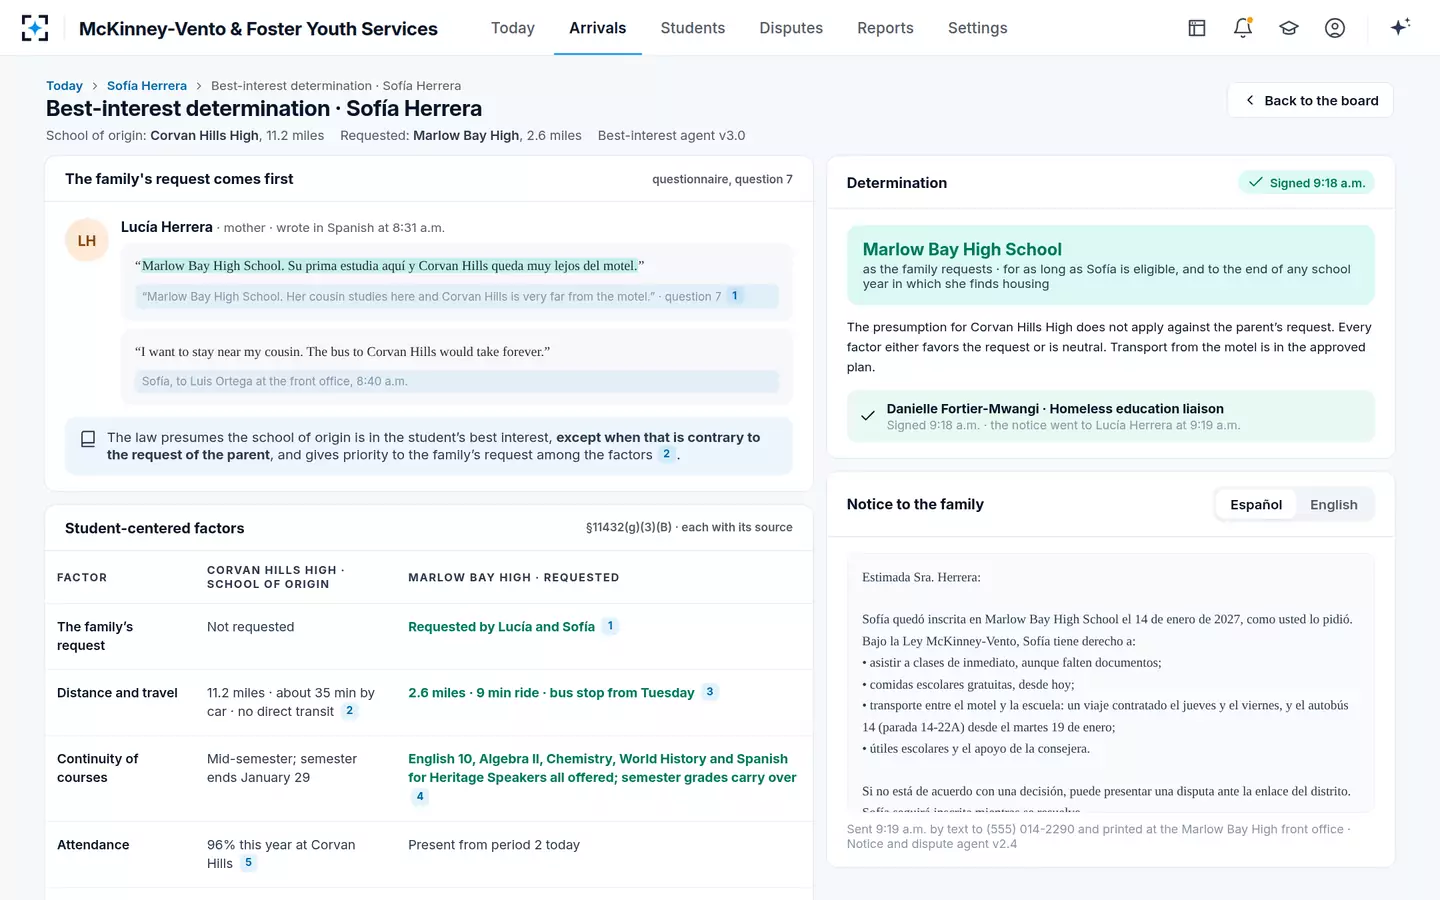Go to the Today tab
The width and height of the screenshot is (1440, 900).
click(513, 28)
